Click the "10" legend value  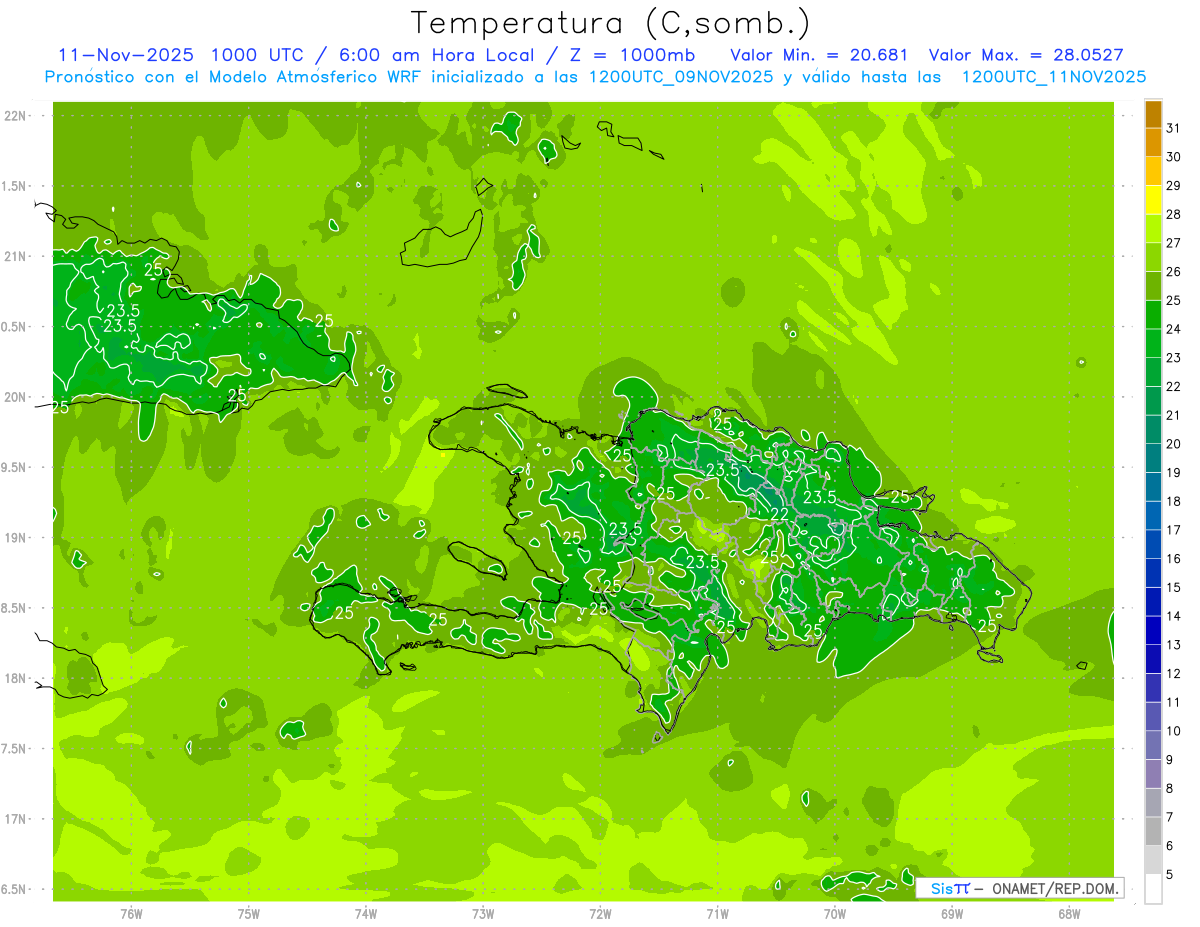(x=1173, y=731)
